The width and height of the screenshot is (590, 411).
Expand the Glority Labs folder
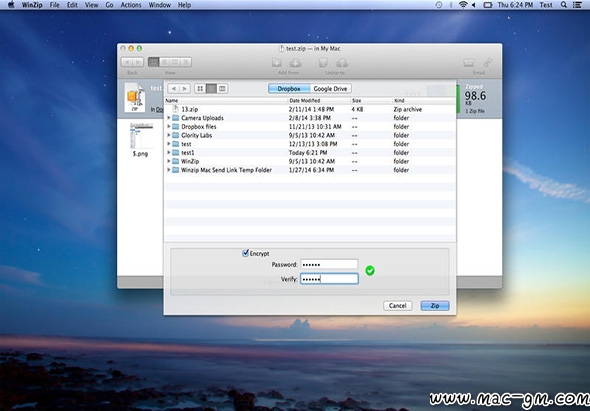point(169,135)
